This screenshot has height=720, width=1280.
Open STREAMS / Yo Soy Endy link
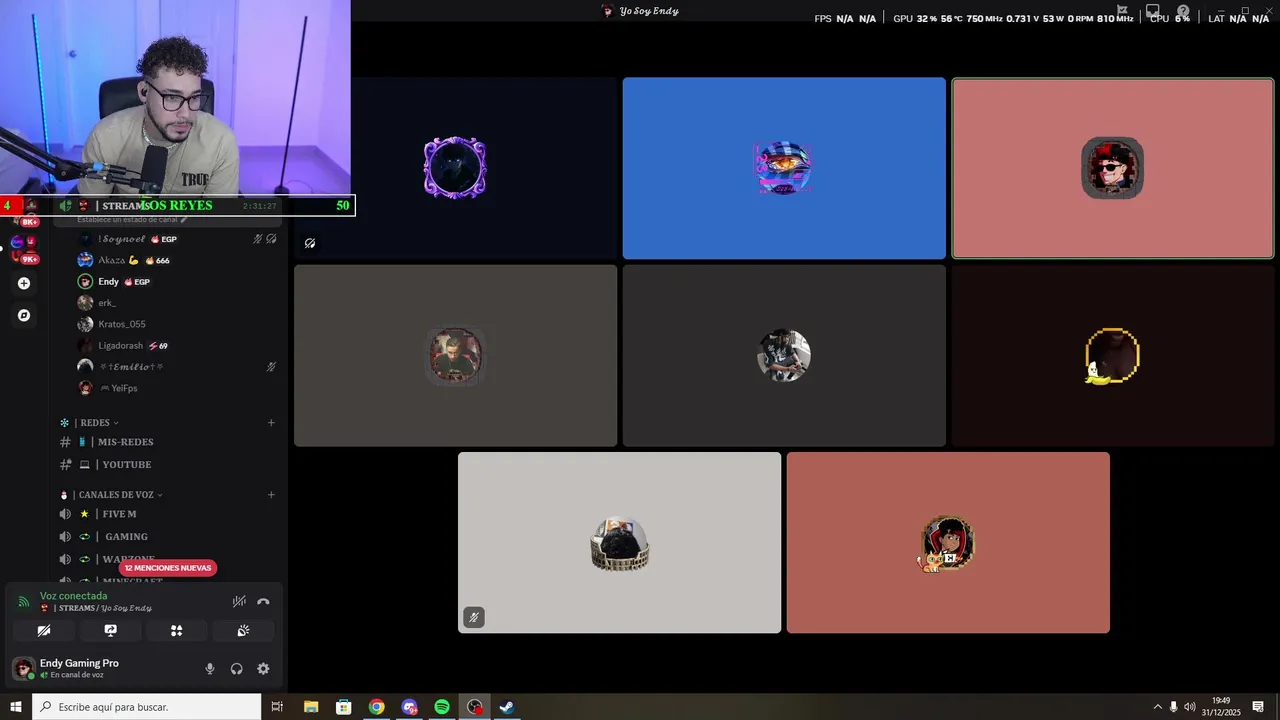96,608
